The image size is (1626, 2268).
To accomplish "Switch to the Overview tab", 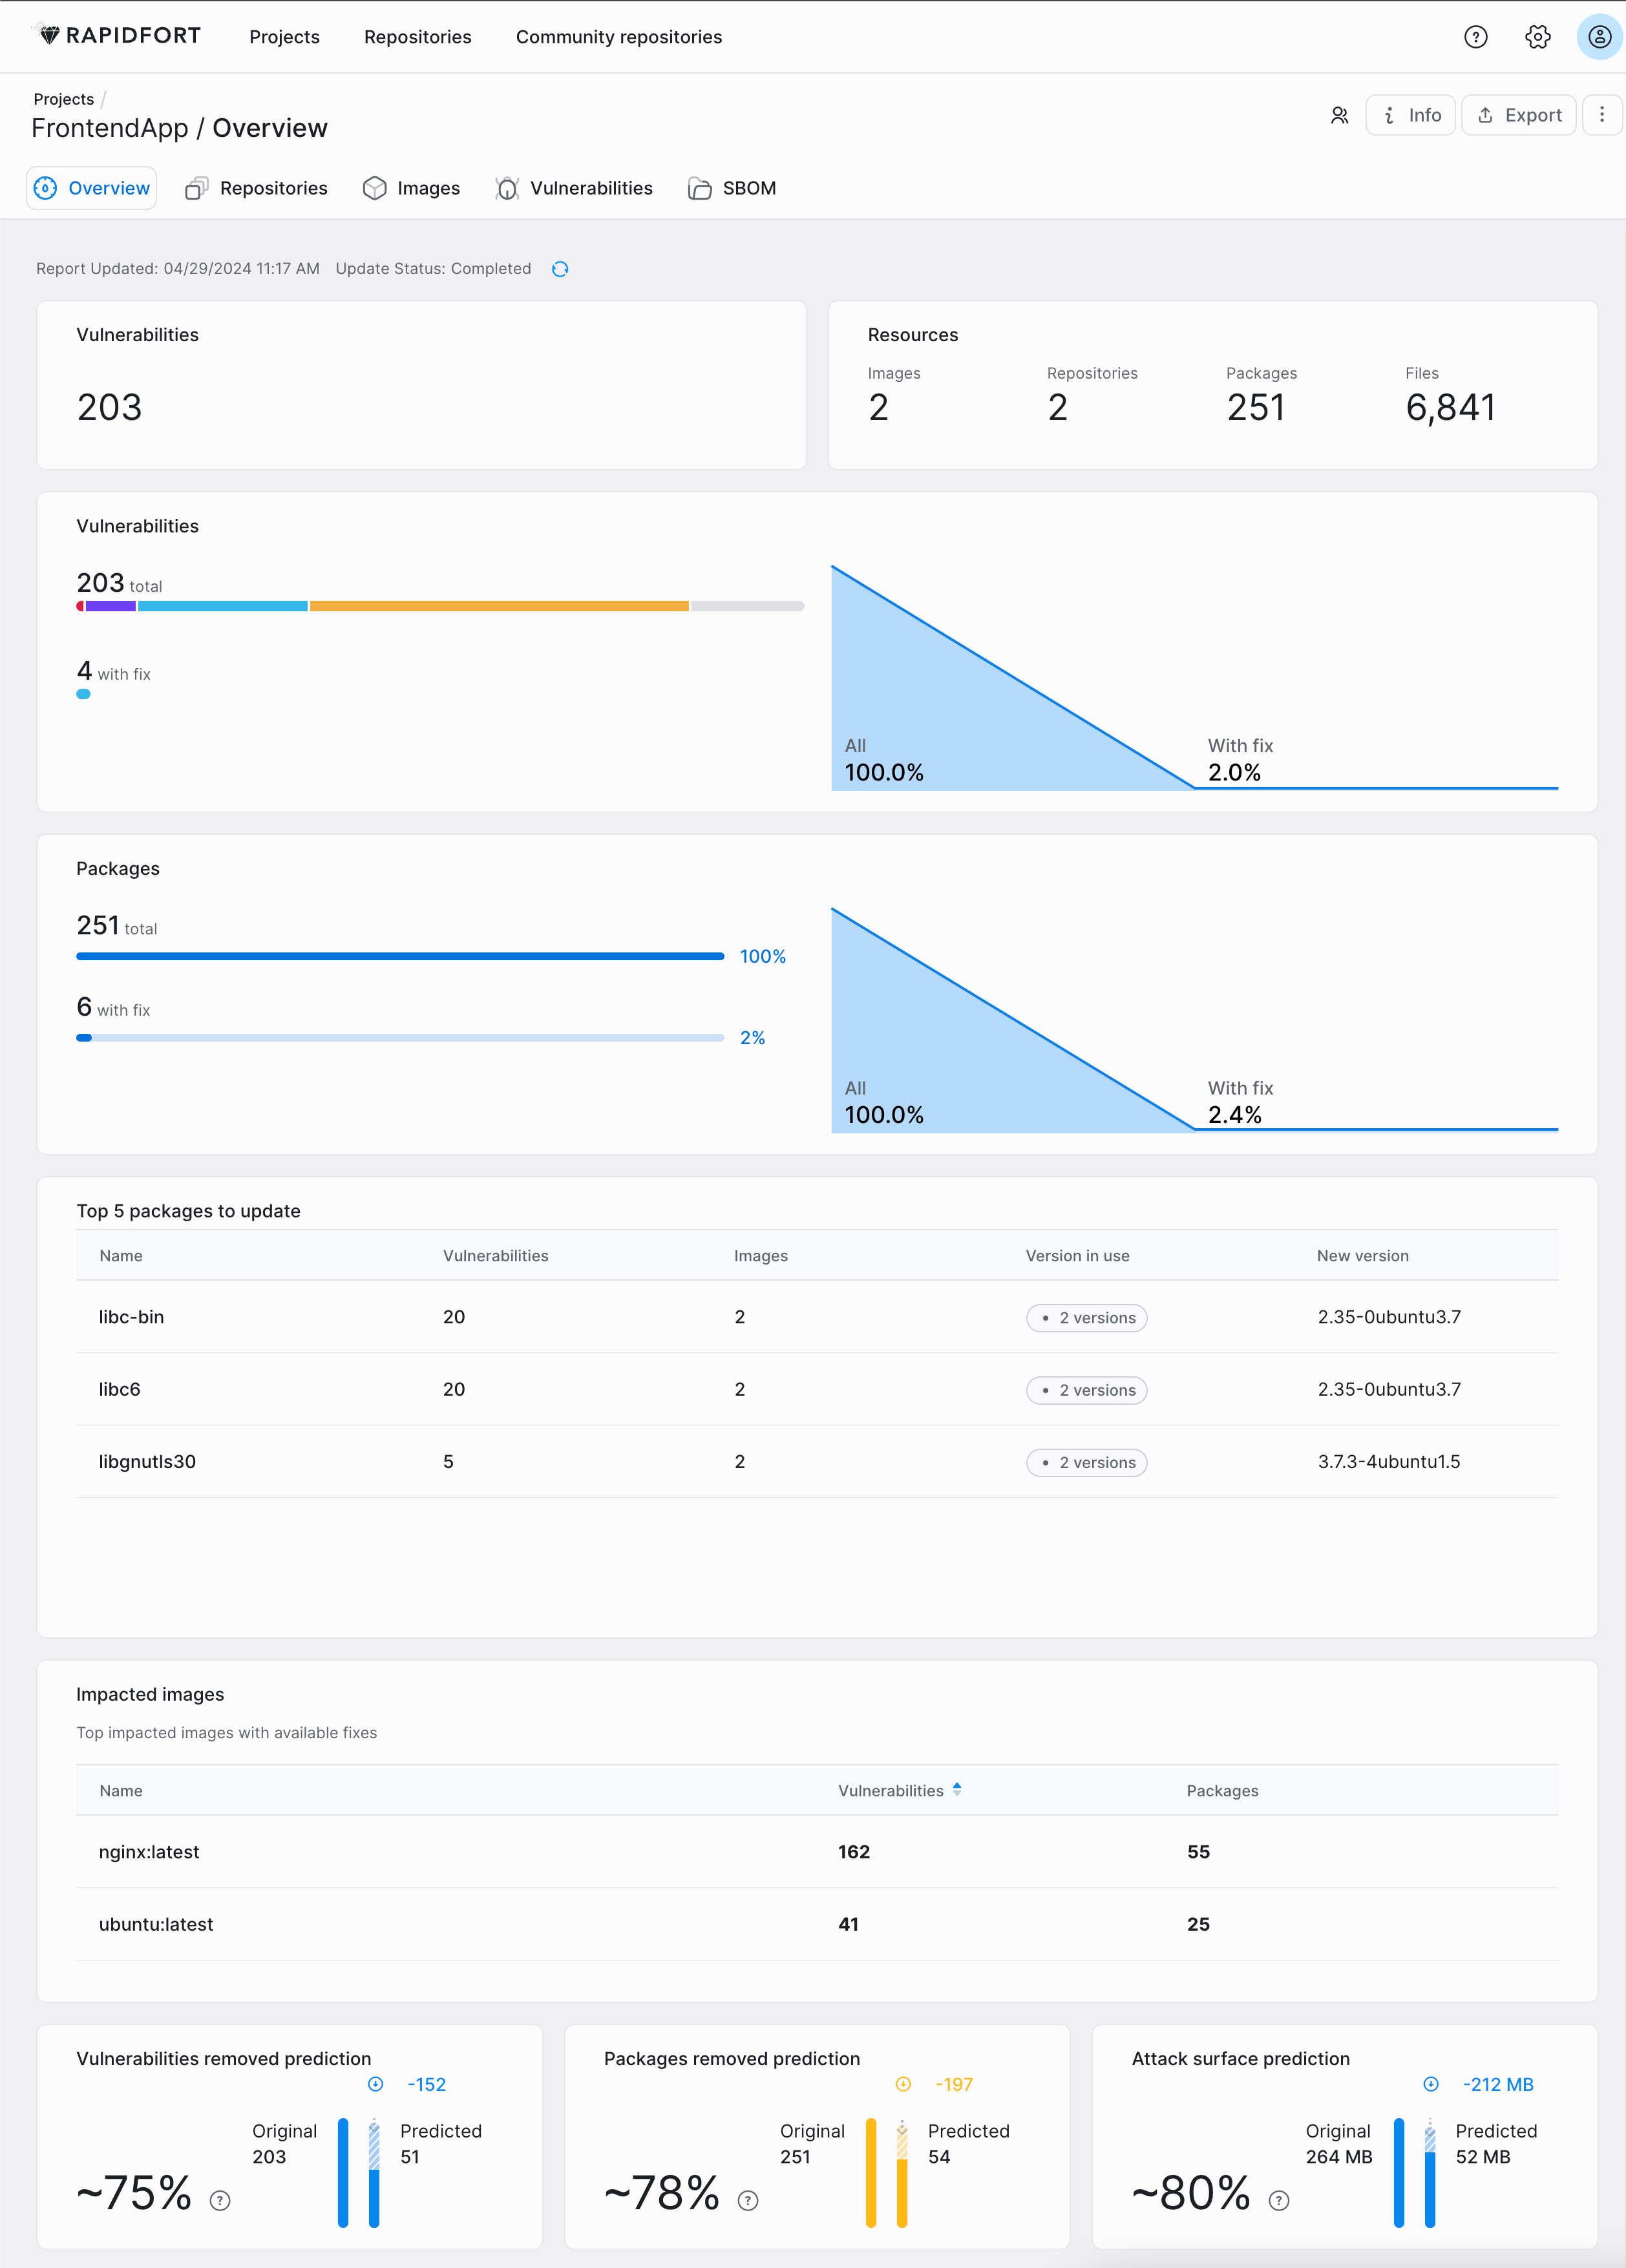I will point(92,188).
